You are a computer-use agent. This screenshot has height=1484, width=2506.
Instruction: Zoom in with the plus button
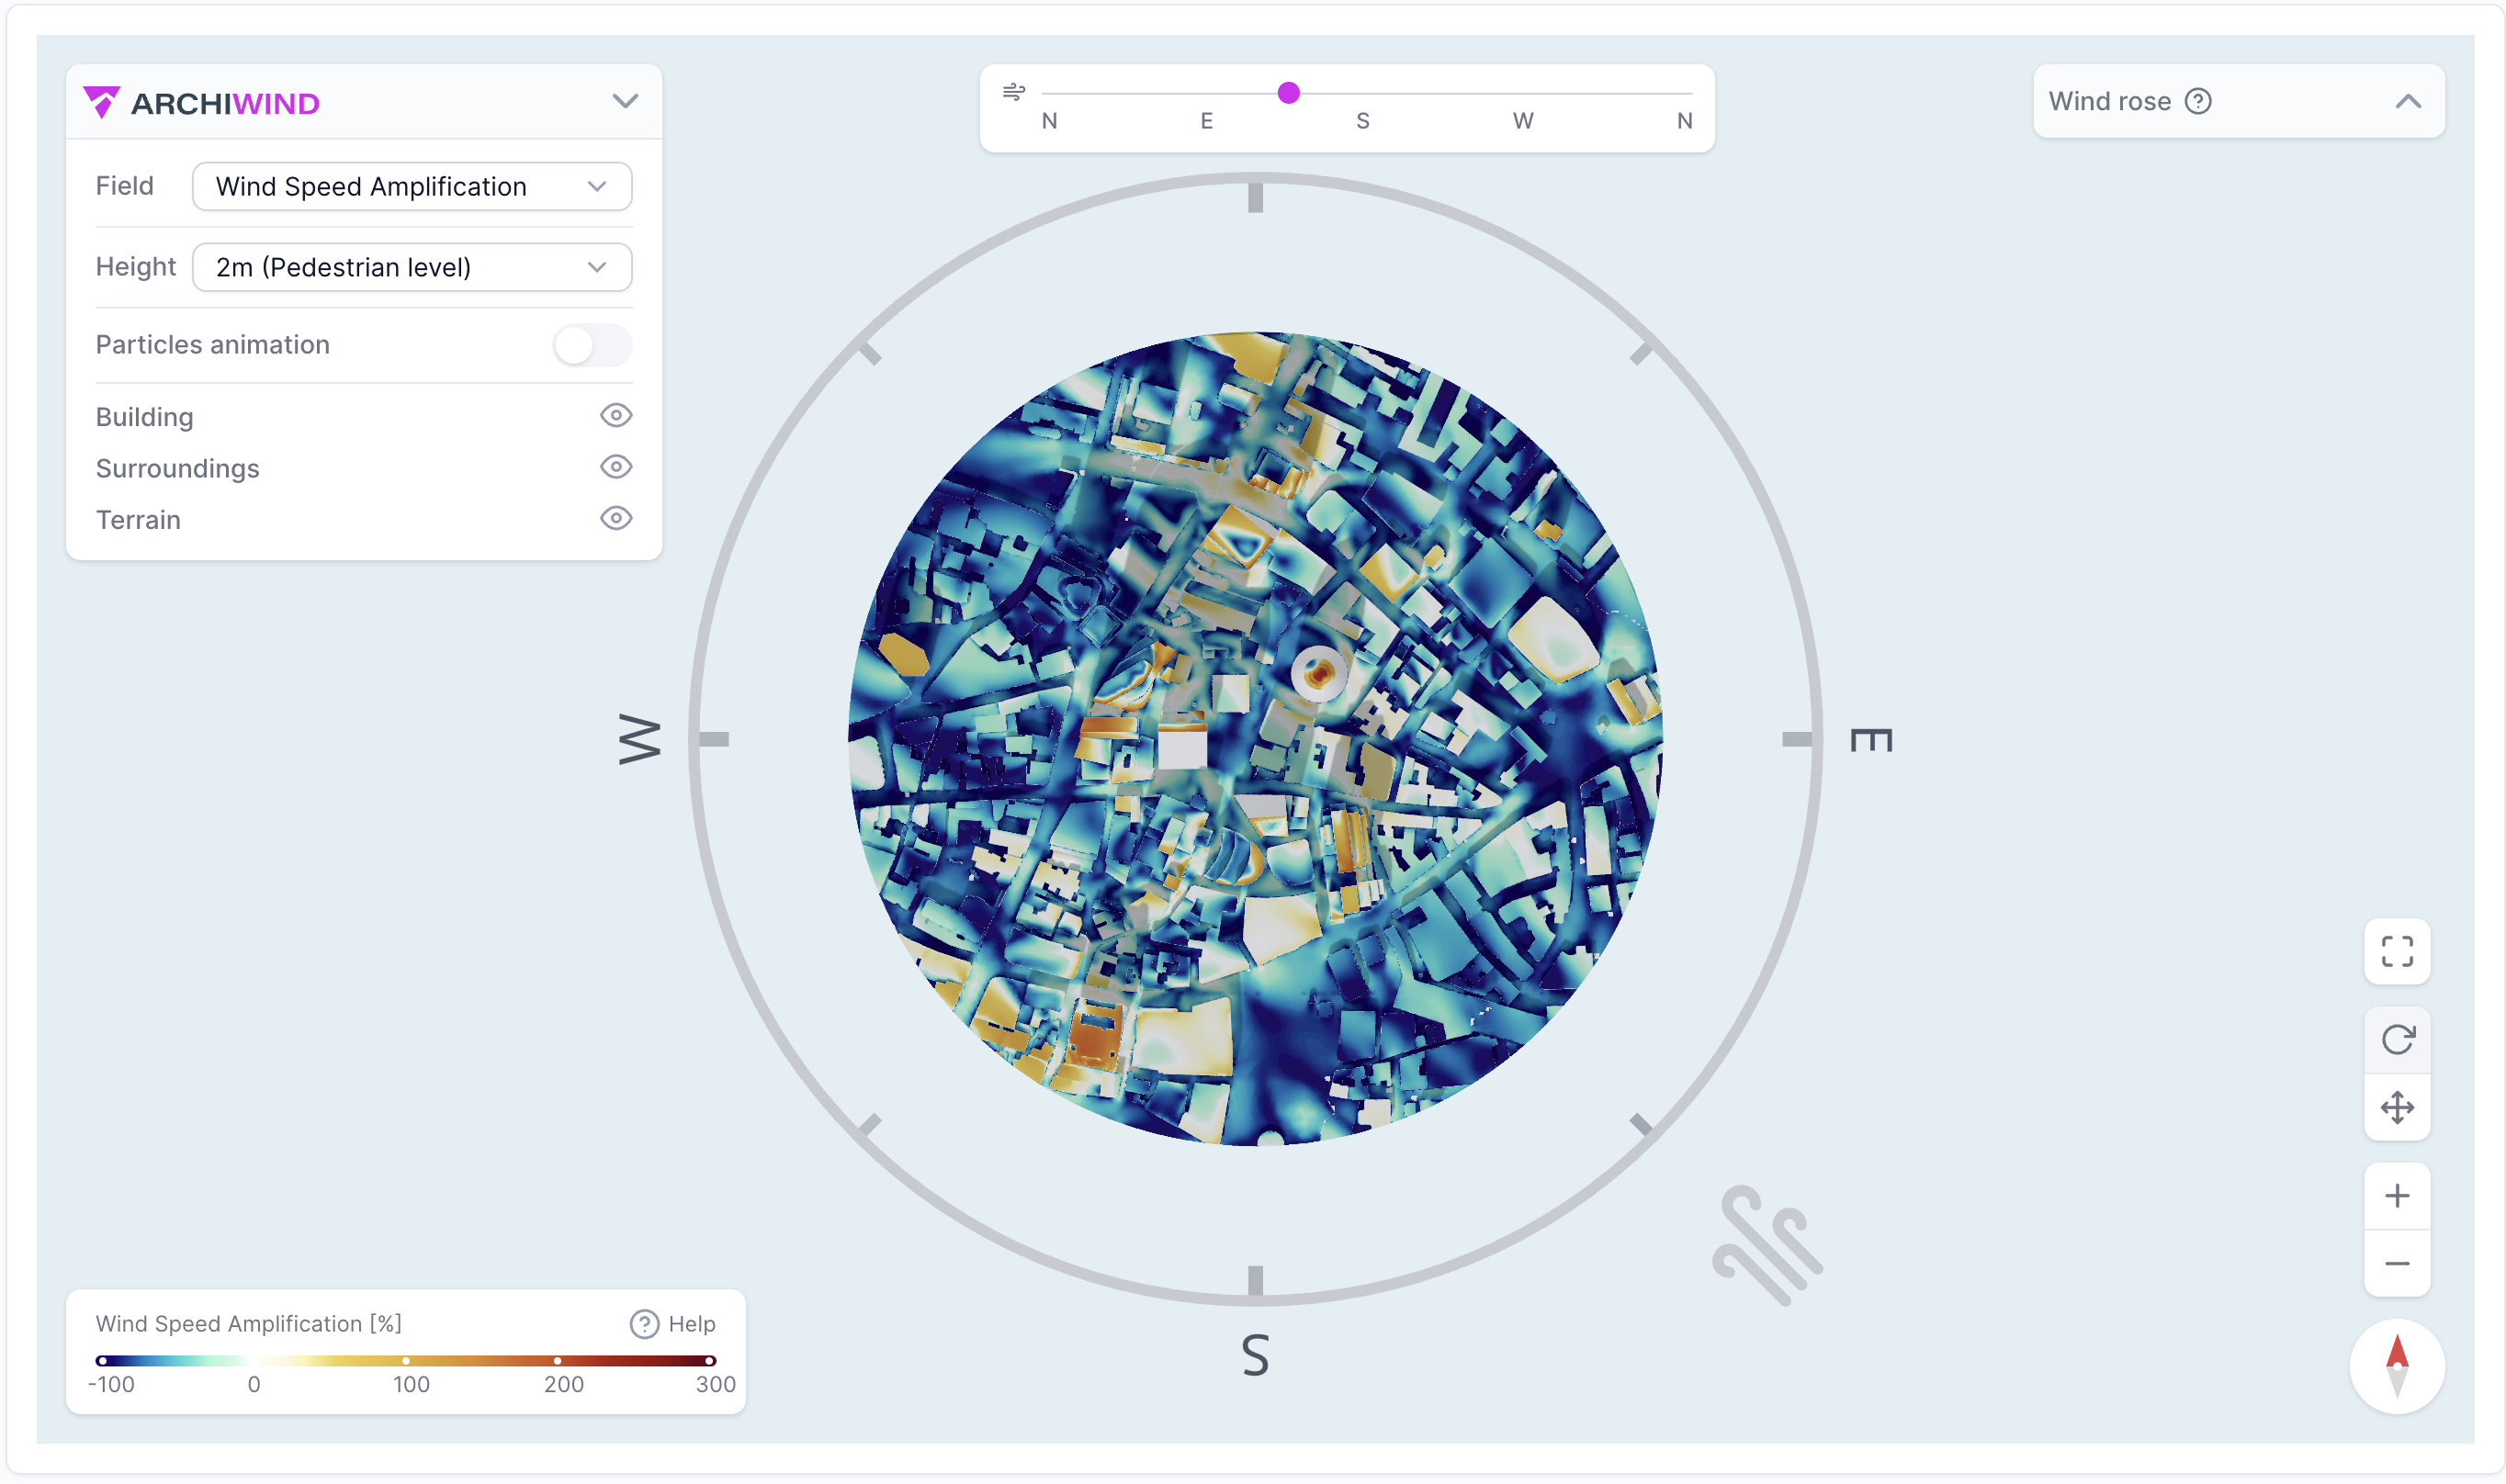[x=2396, y=1196]
